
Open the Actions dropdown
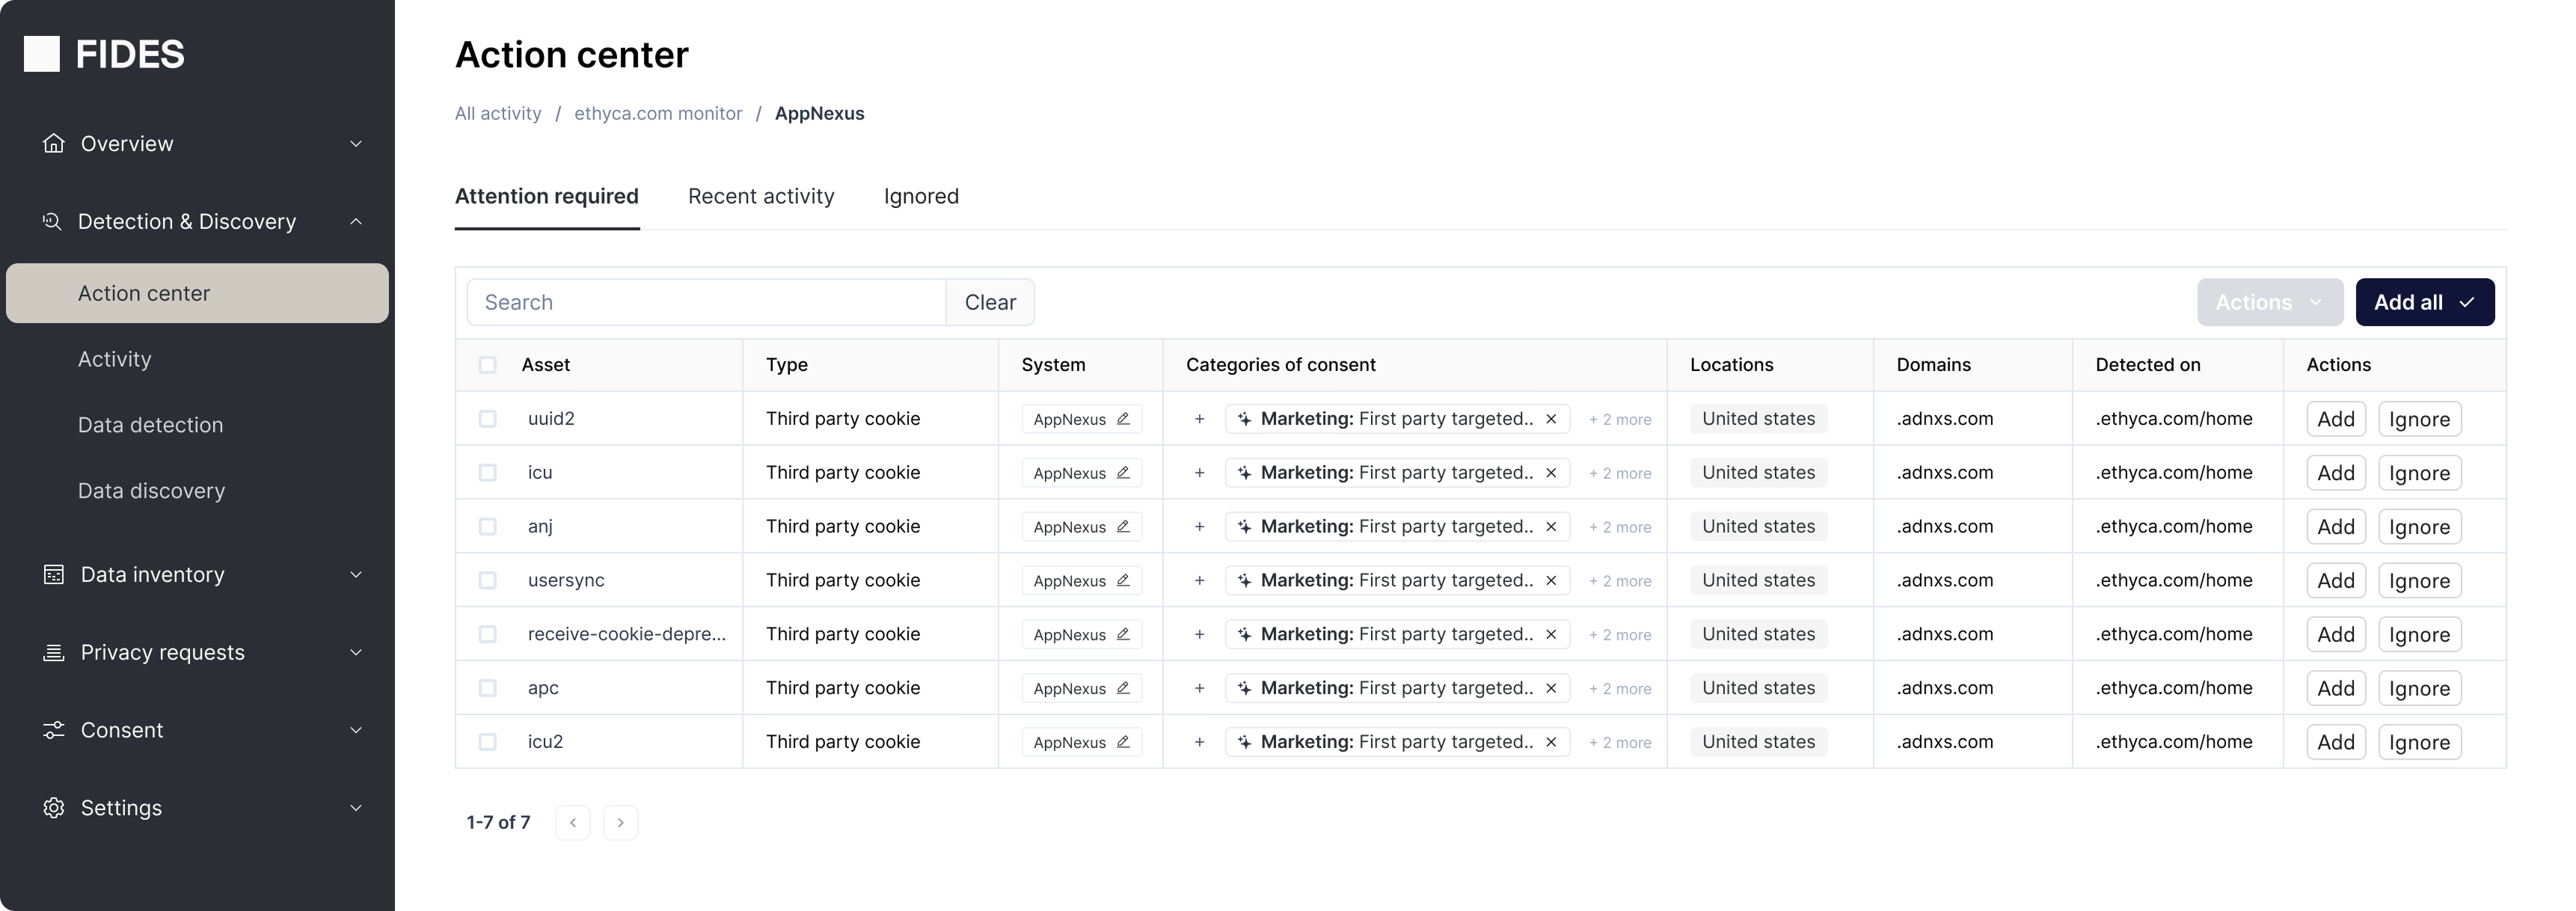(2270, 302)
